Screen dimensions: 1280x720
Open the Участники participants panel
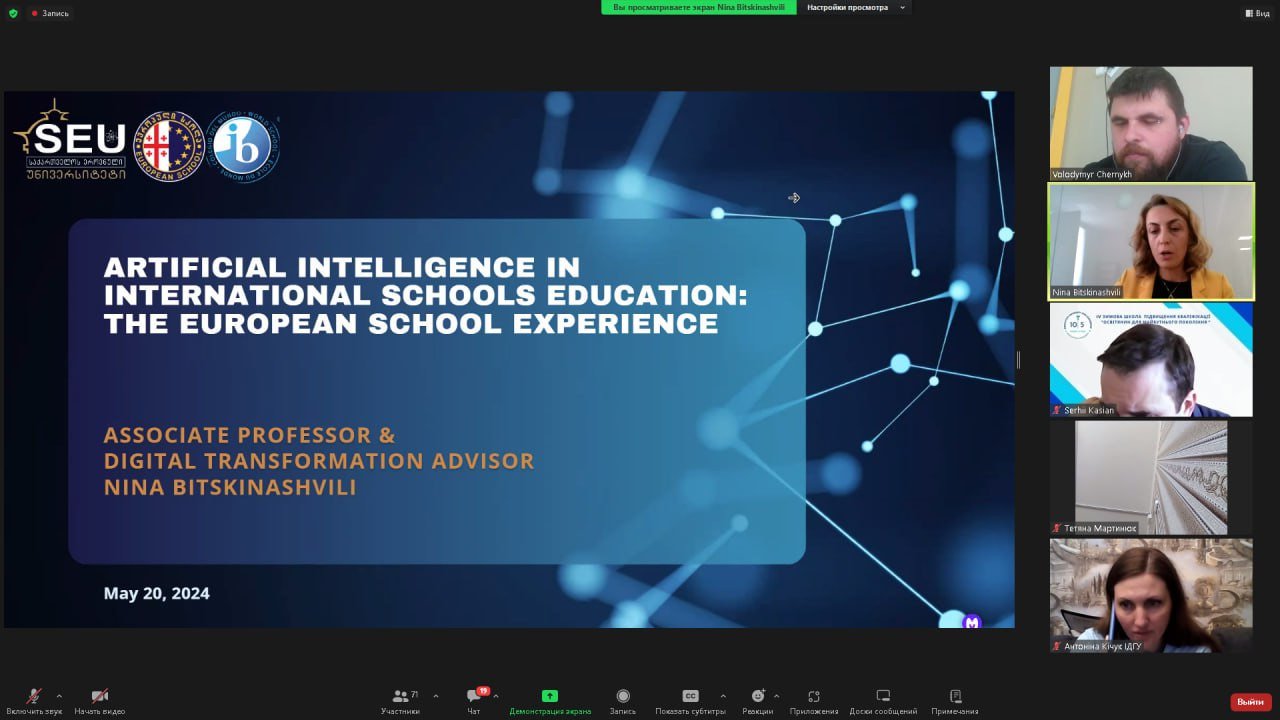[x=400, y=701]
